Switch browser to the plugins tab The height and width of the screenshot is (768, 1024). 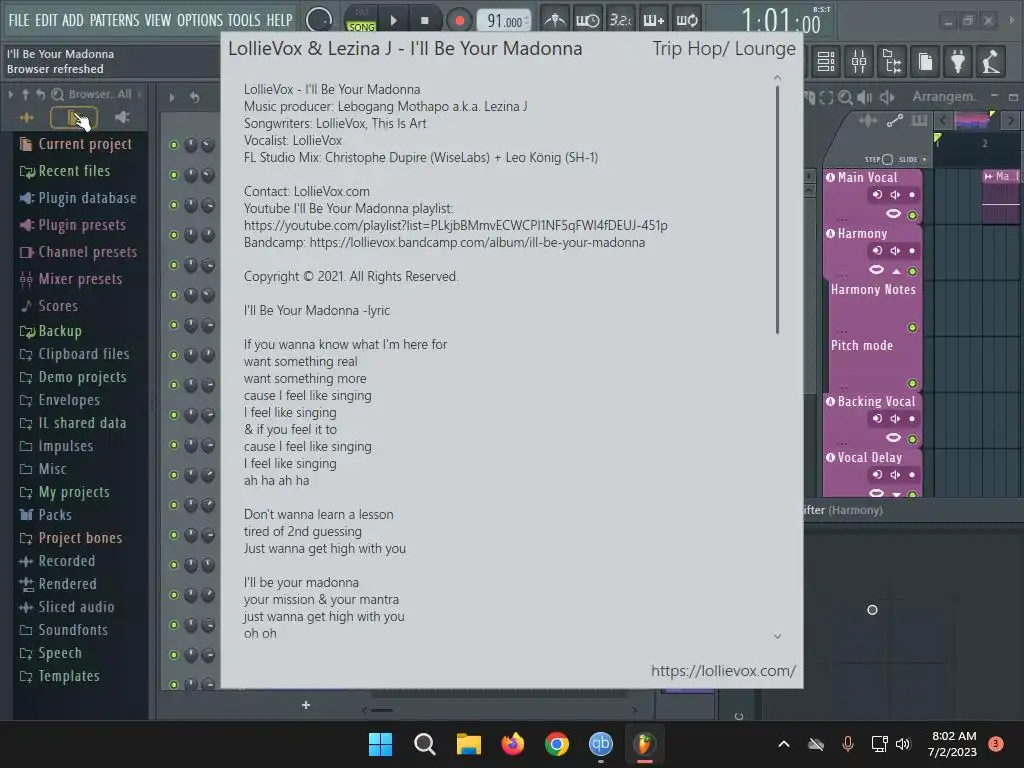[122, 117]
